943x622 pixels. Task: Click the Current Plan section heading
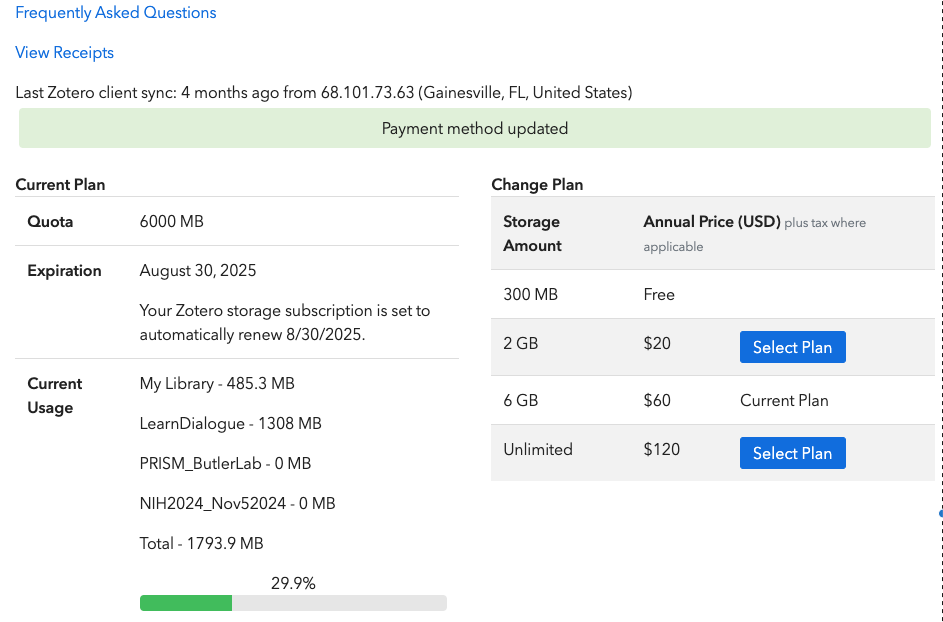coord(60,185)
